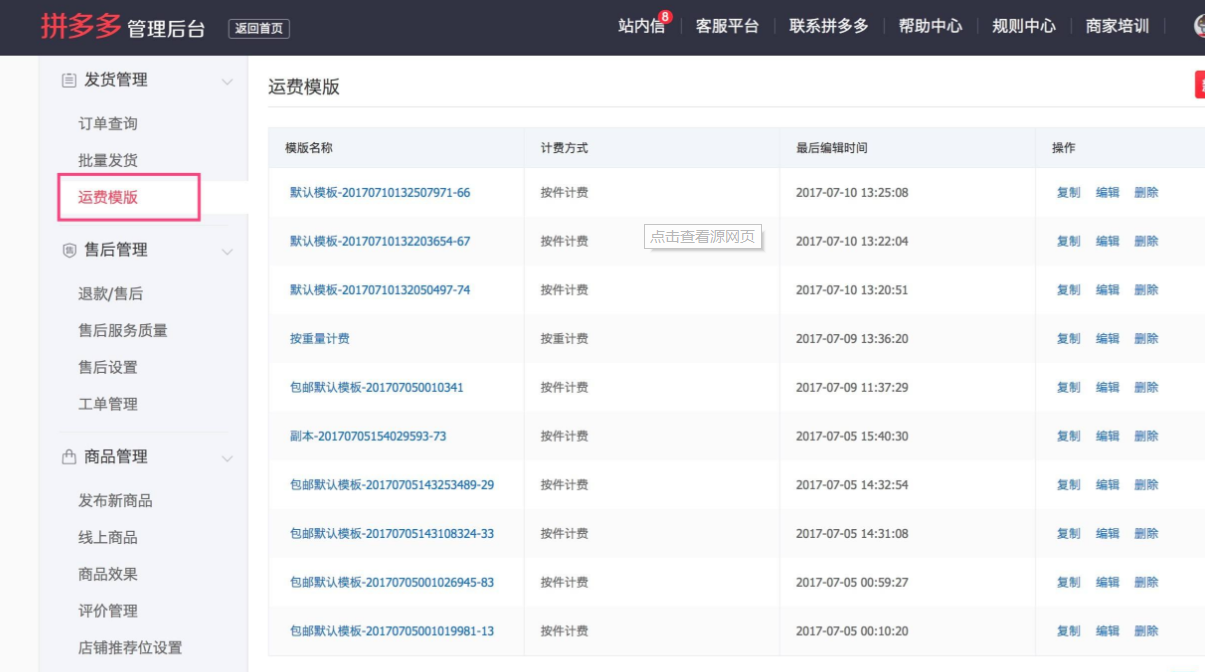This screenshot has height=672, width=1205.
Task: Click the 最后编辑时间 column header
Action: tap(832, 148)
